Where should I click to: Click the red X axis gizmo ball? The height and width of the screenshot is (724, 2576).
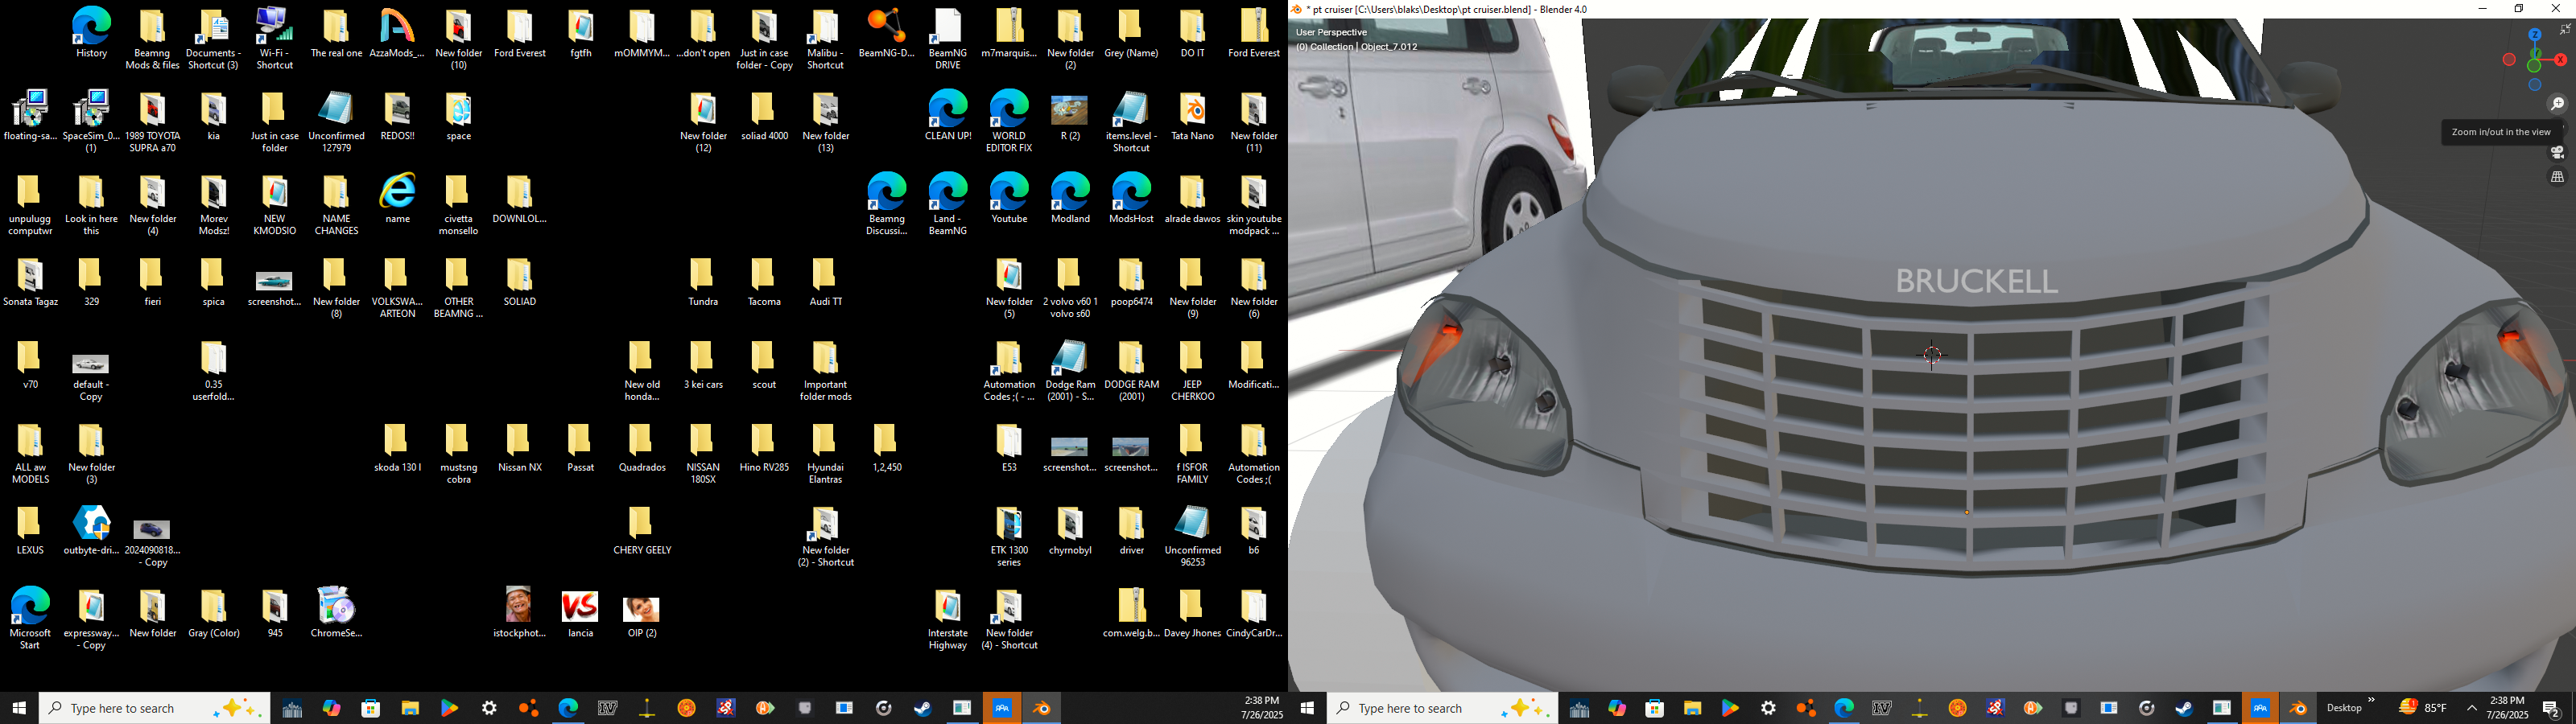[x=2560, y=61]
